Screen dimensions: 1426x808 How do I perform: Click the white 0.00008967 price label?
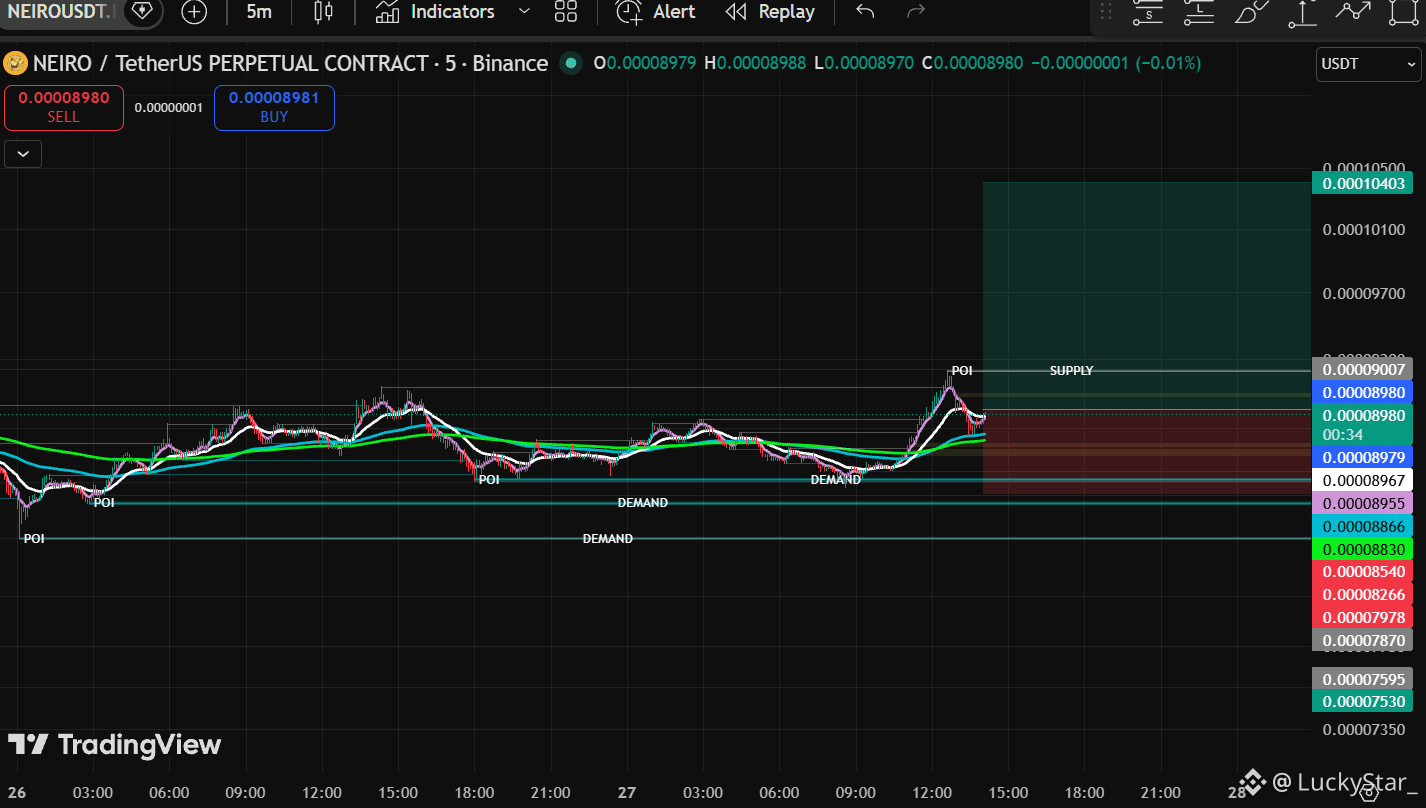pos(1363,480)
